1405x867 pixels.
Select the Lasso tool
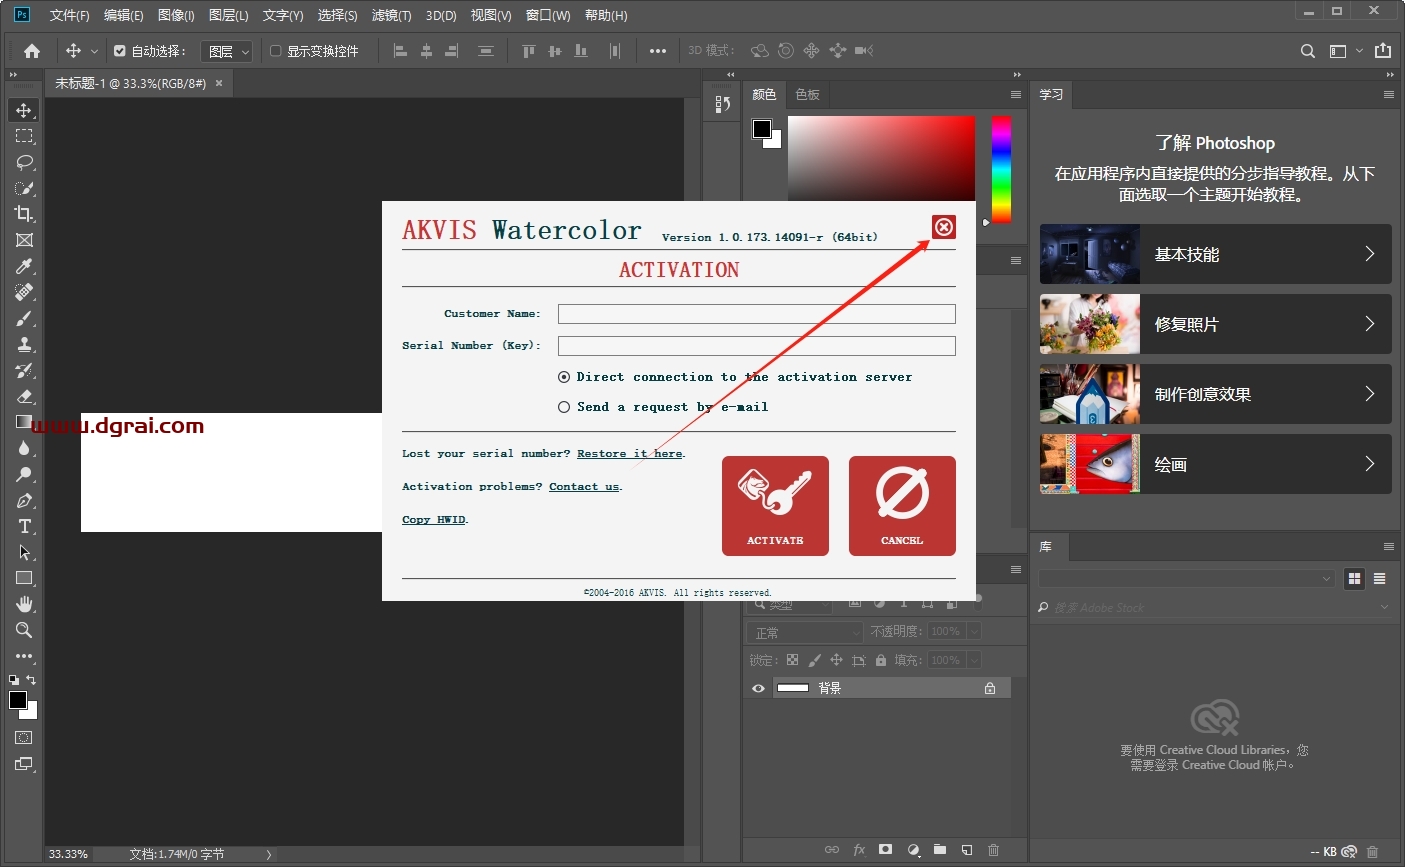[24, 162]
